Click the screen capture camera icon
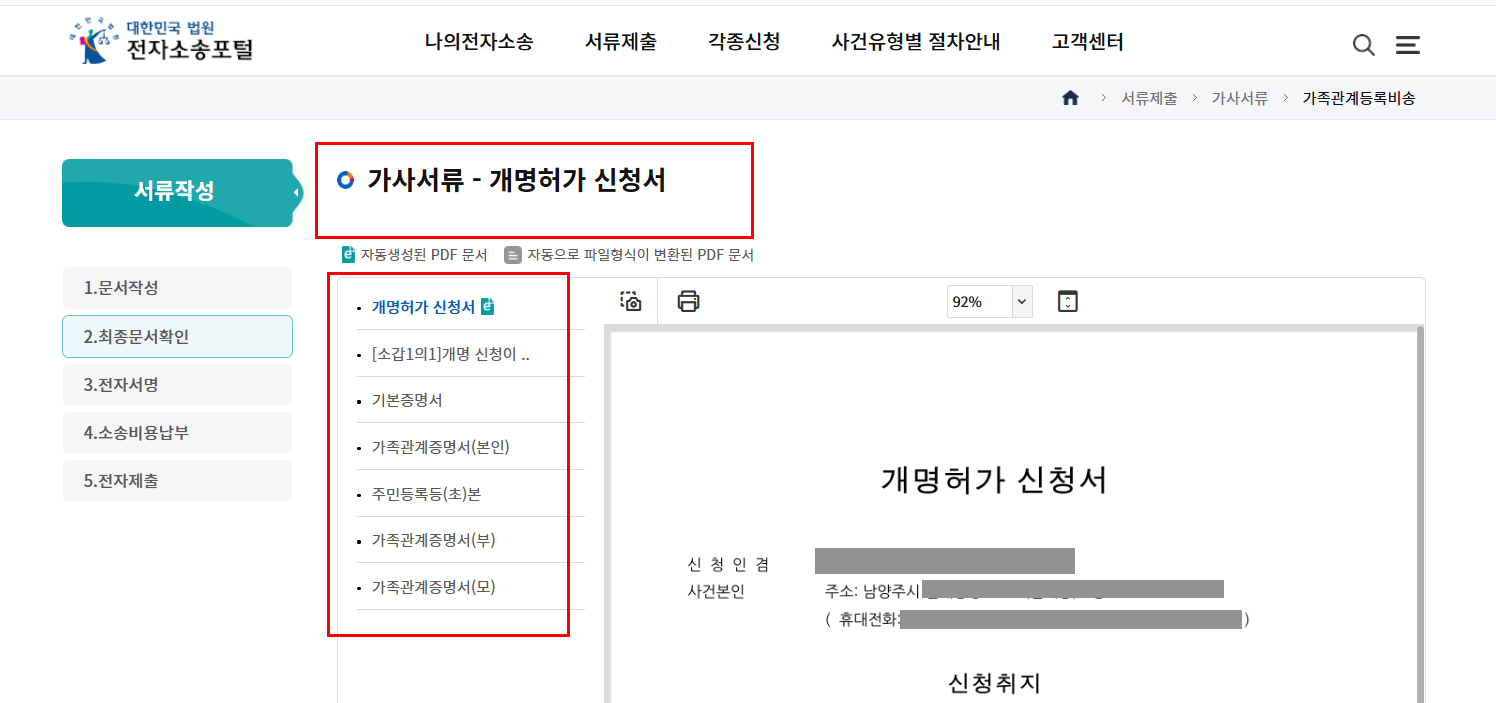The width and height of the screenshot is (1496, 703). (628, 301)
